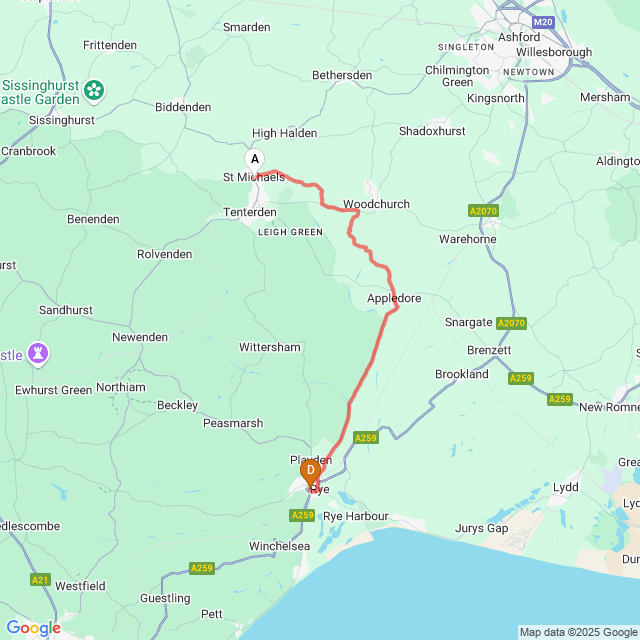Select the Rye Harbour label

pyautogui.click(x=356, y=516)
